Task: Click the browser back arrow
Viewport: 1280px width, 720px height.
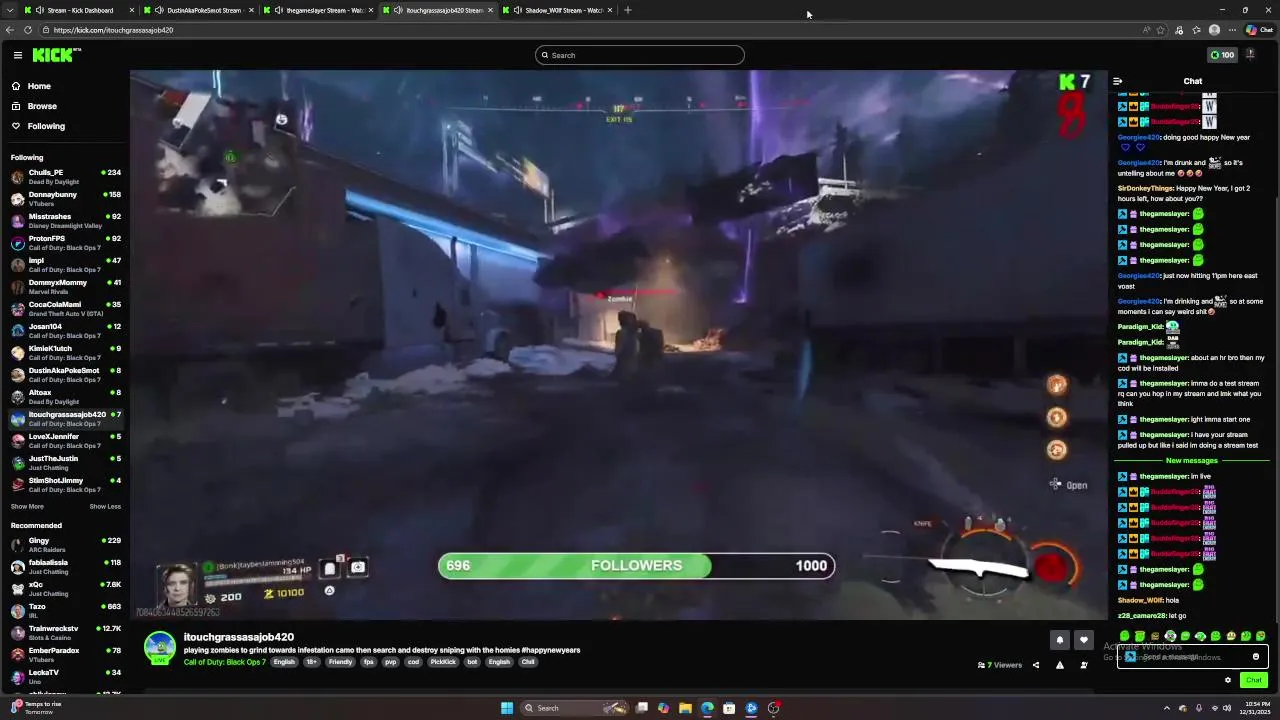Action: pos(10,30)
